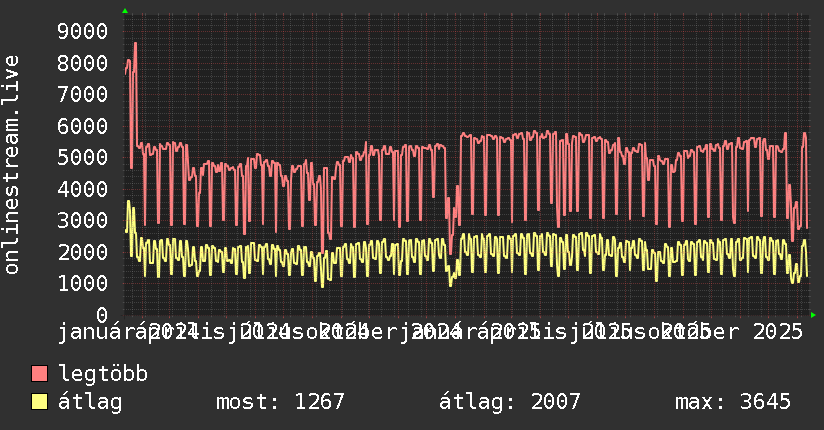Viewport: 824px width, 430px height.
Task: Click the yellow átlag legend swatch
Action: point(39,401)
